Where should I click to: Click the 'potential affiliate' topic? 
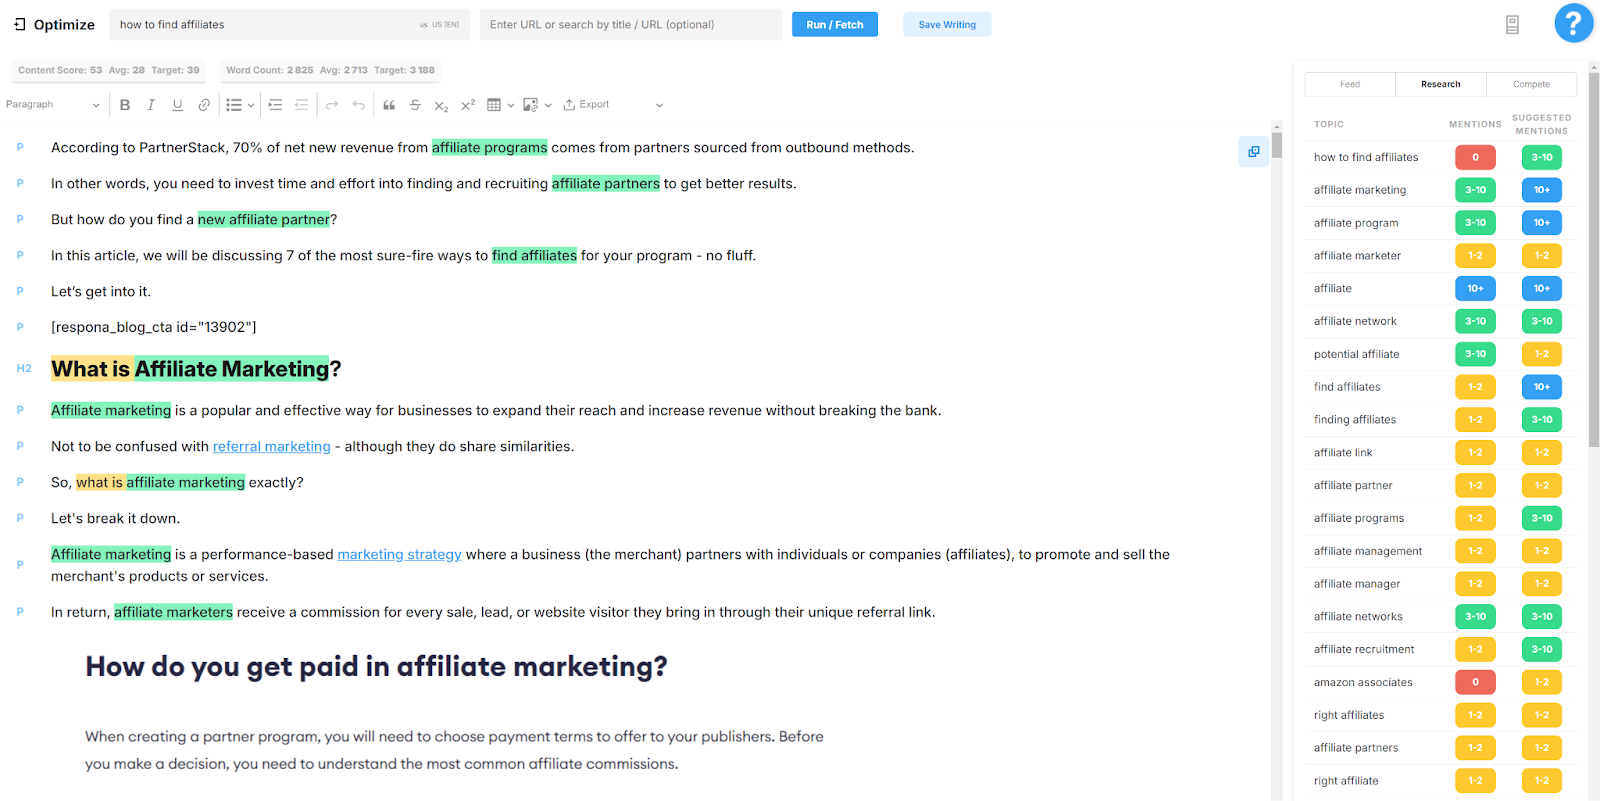tap(1357, 354)
